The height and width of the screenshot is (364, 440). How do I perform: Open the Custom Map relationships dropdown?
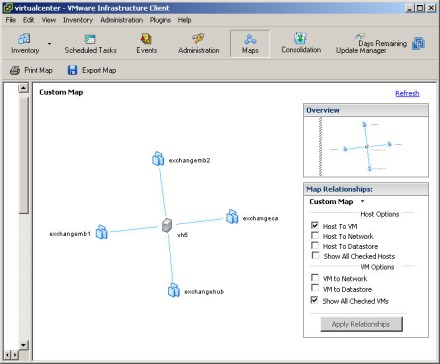point(362,201)
